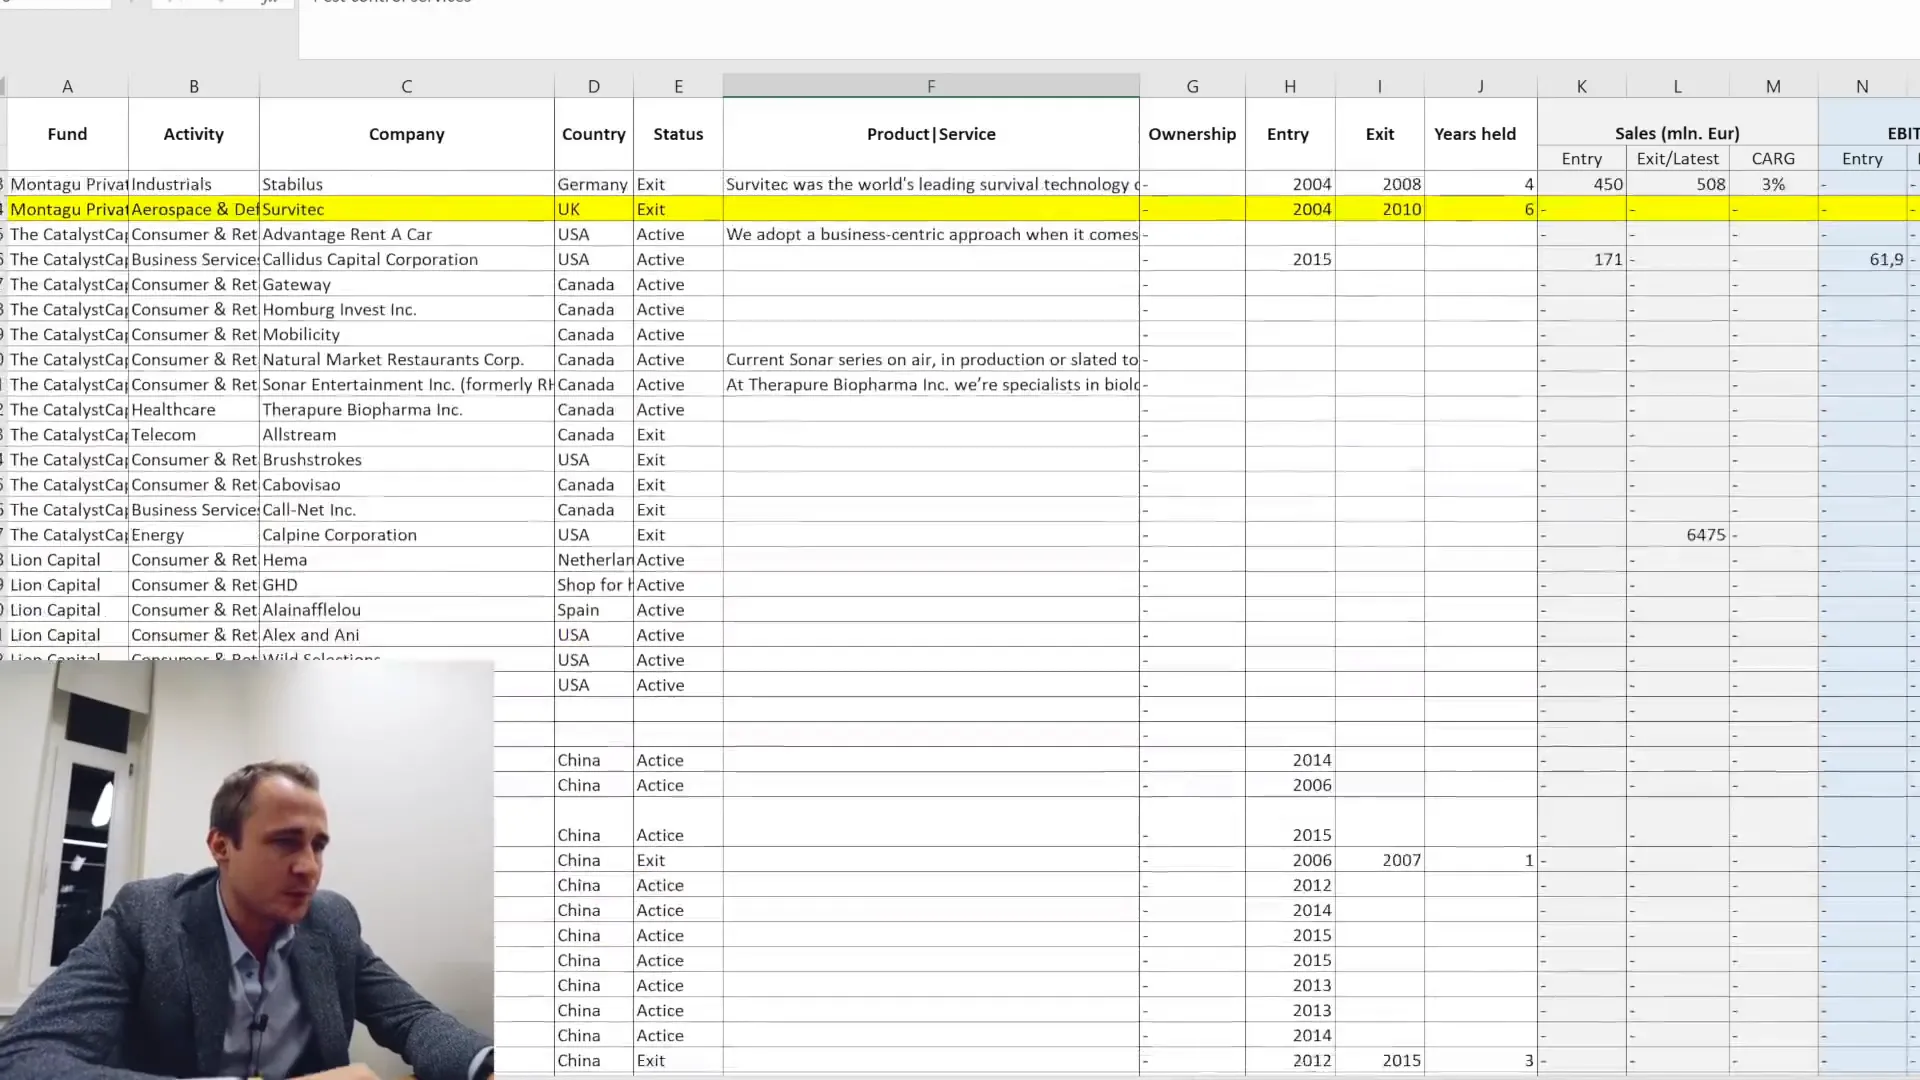Select the We adopt a business-centric cell

[x=931, y=234]
